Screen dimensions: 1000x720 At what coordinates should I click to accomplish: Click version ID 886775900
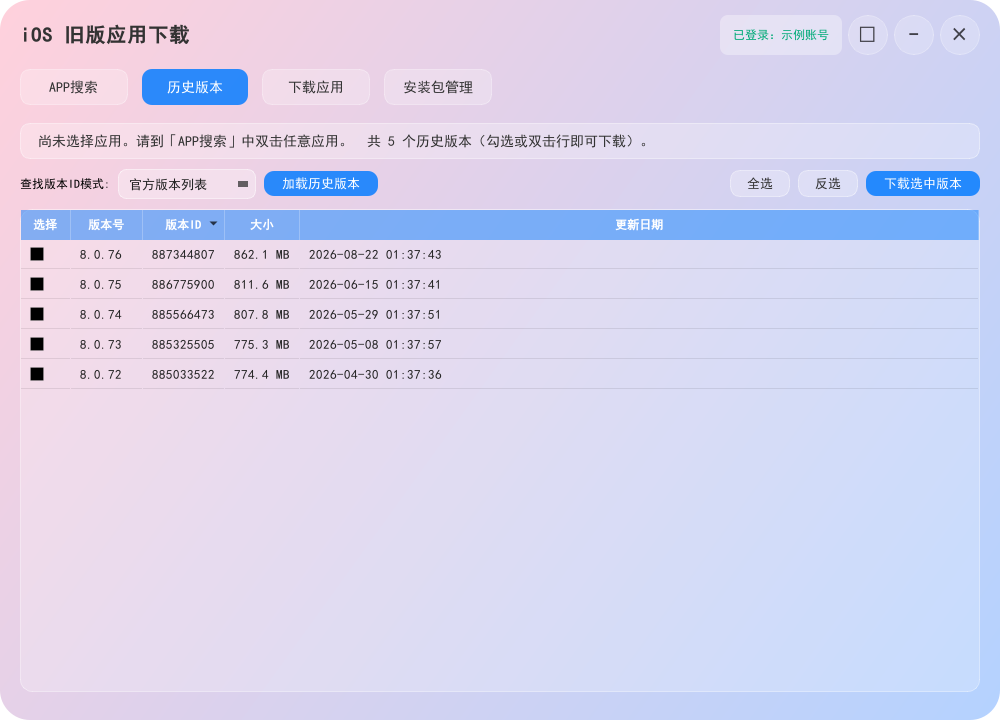[x=183, y=285]
